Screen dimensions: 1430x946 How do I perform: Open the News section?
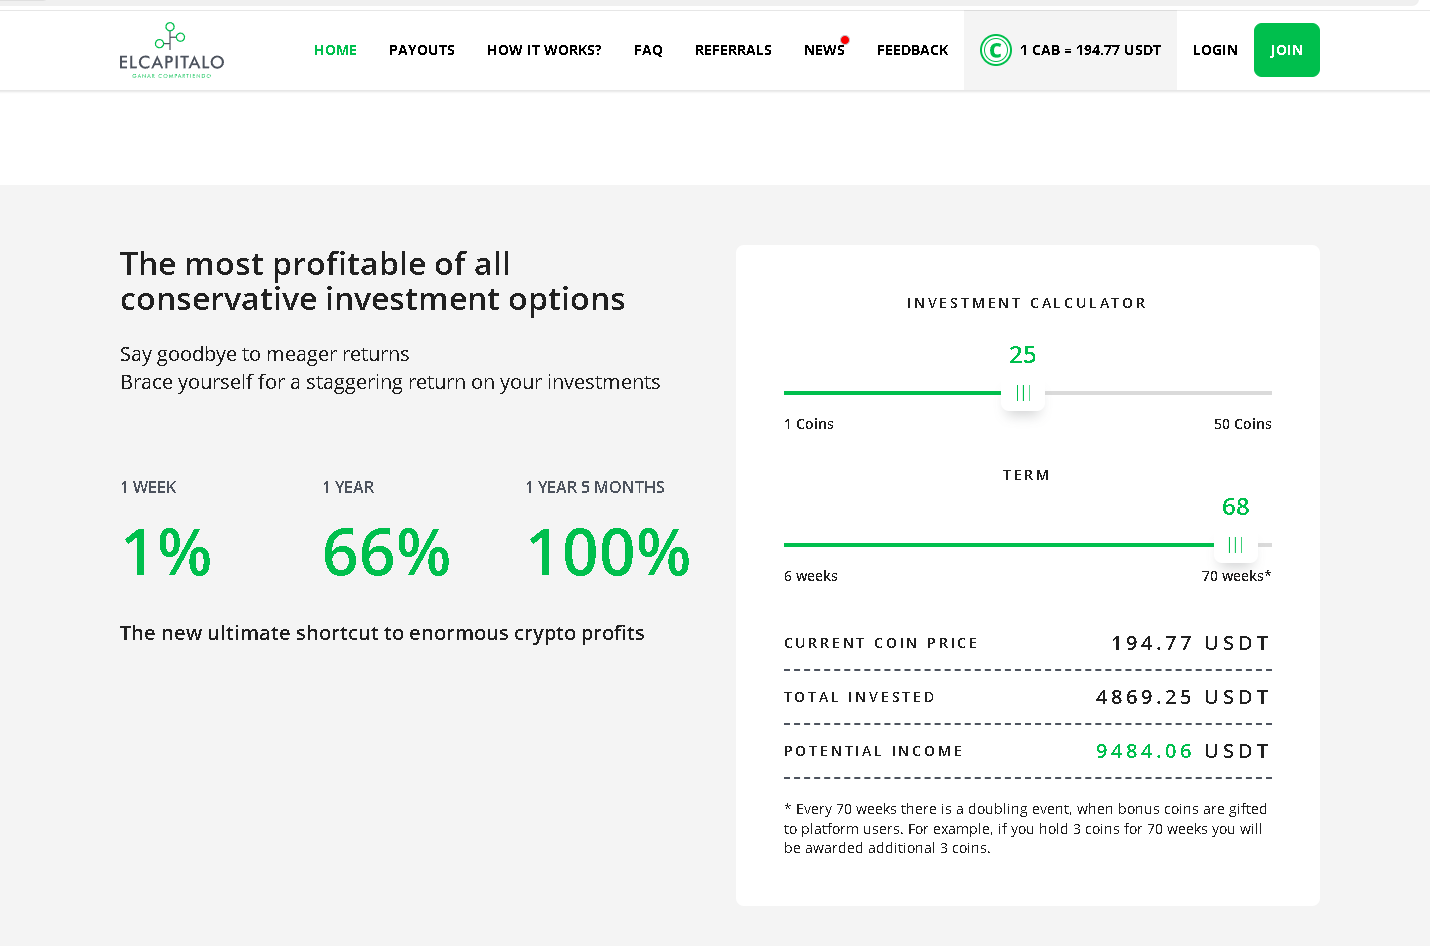coord(824,50)
